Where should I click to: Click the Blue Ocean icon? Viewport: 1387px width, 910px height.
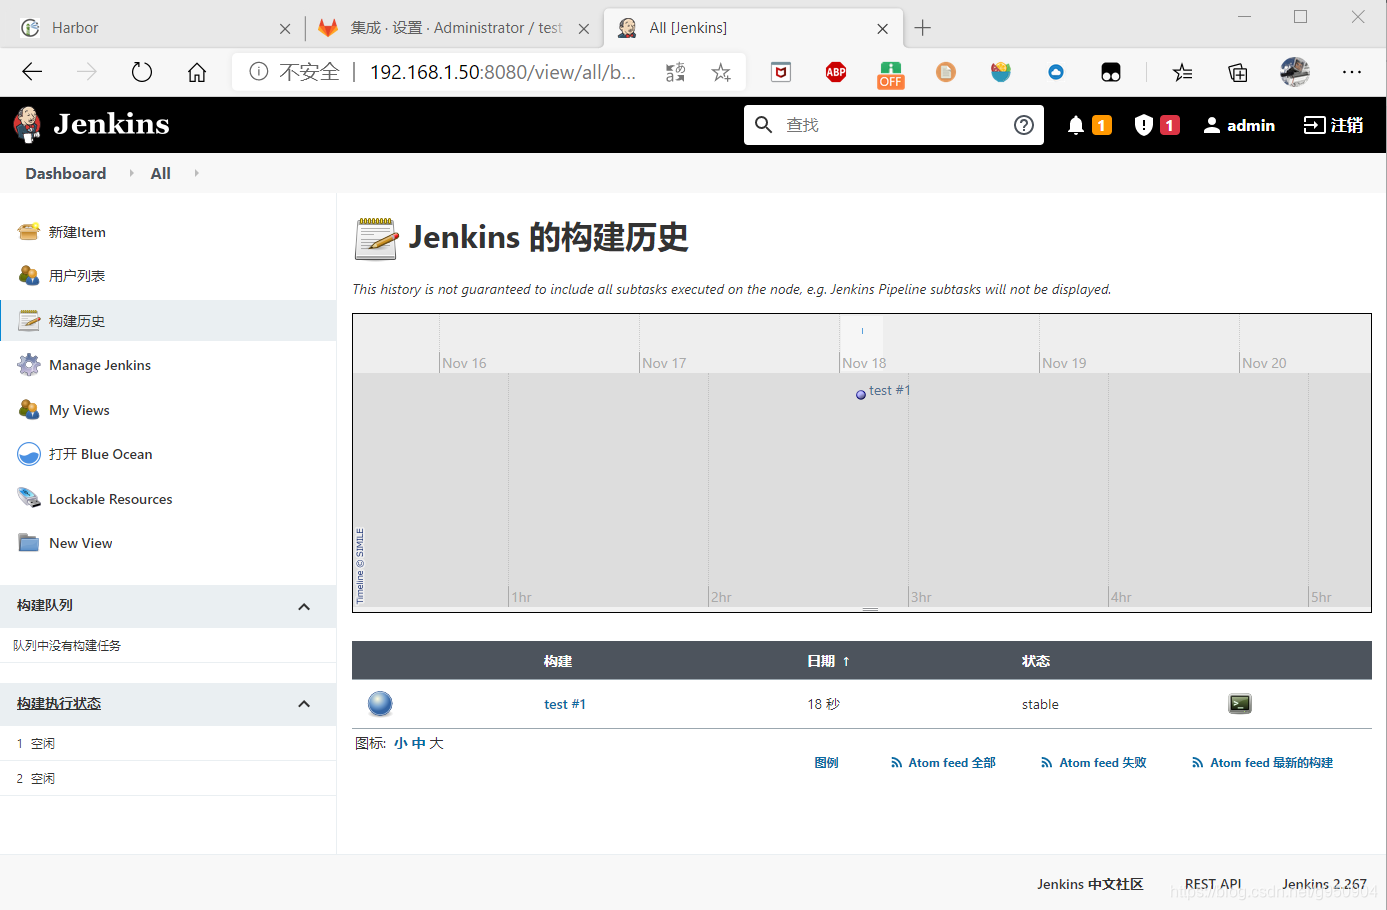[29, 454]
